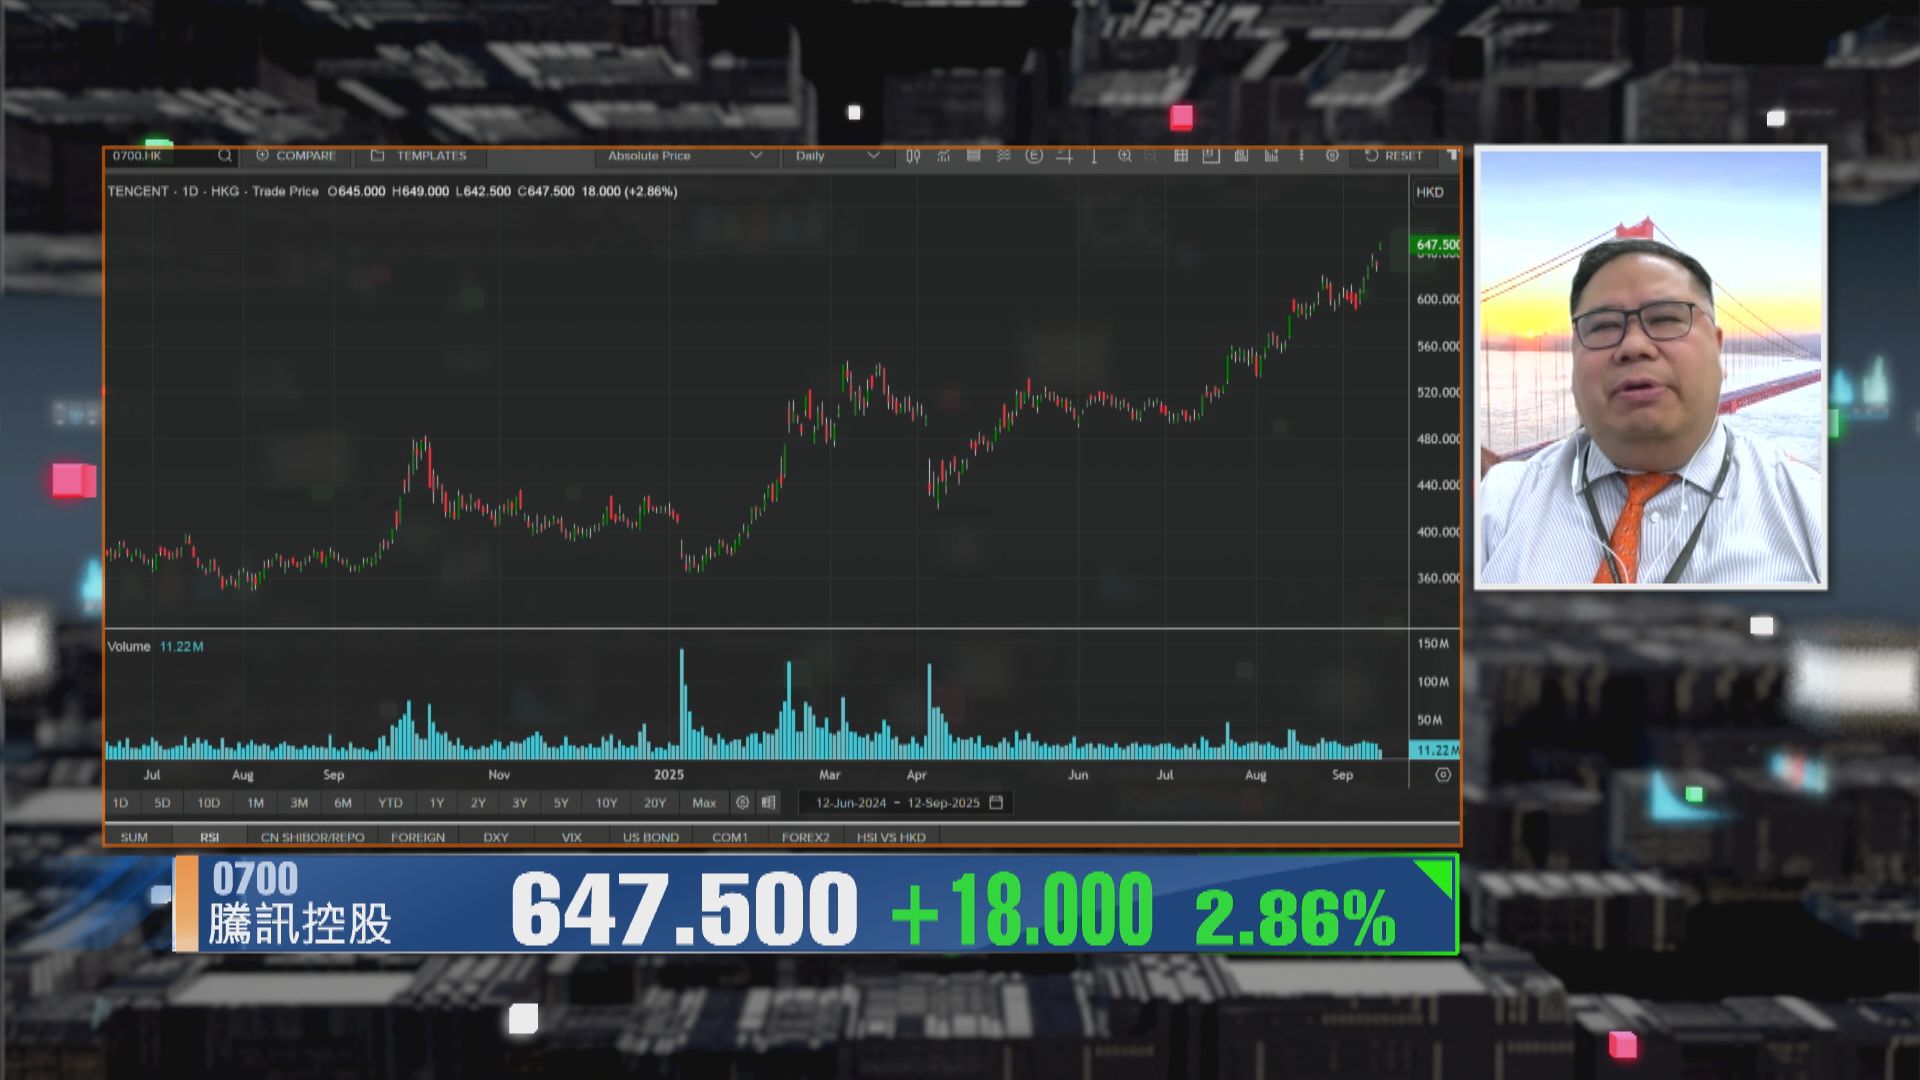Select the crosshair tool icon
This screenshot has height=1080, width=1920.
pos(1064,156)
